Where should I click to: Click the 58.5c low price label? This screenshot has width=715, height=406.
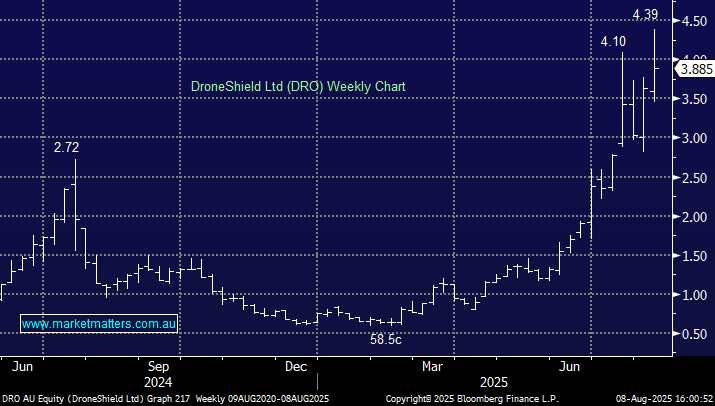click(x=386, y=339)
